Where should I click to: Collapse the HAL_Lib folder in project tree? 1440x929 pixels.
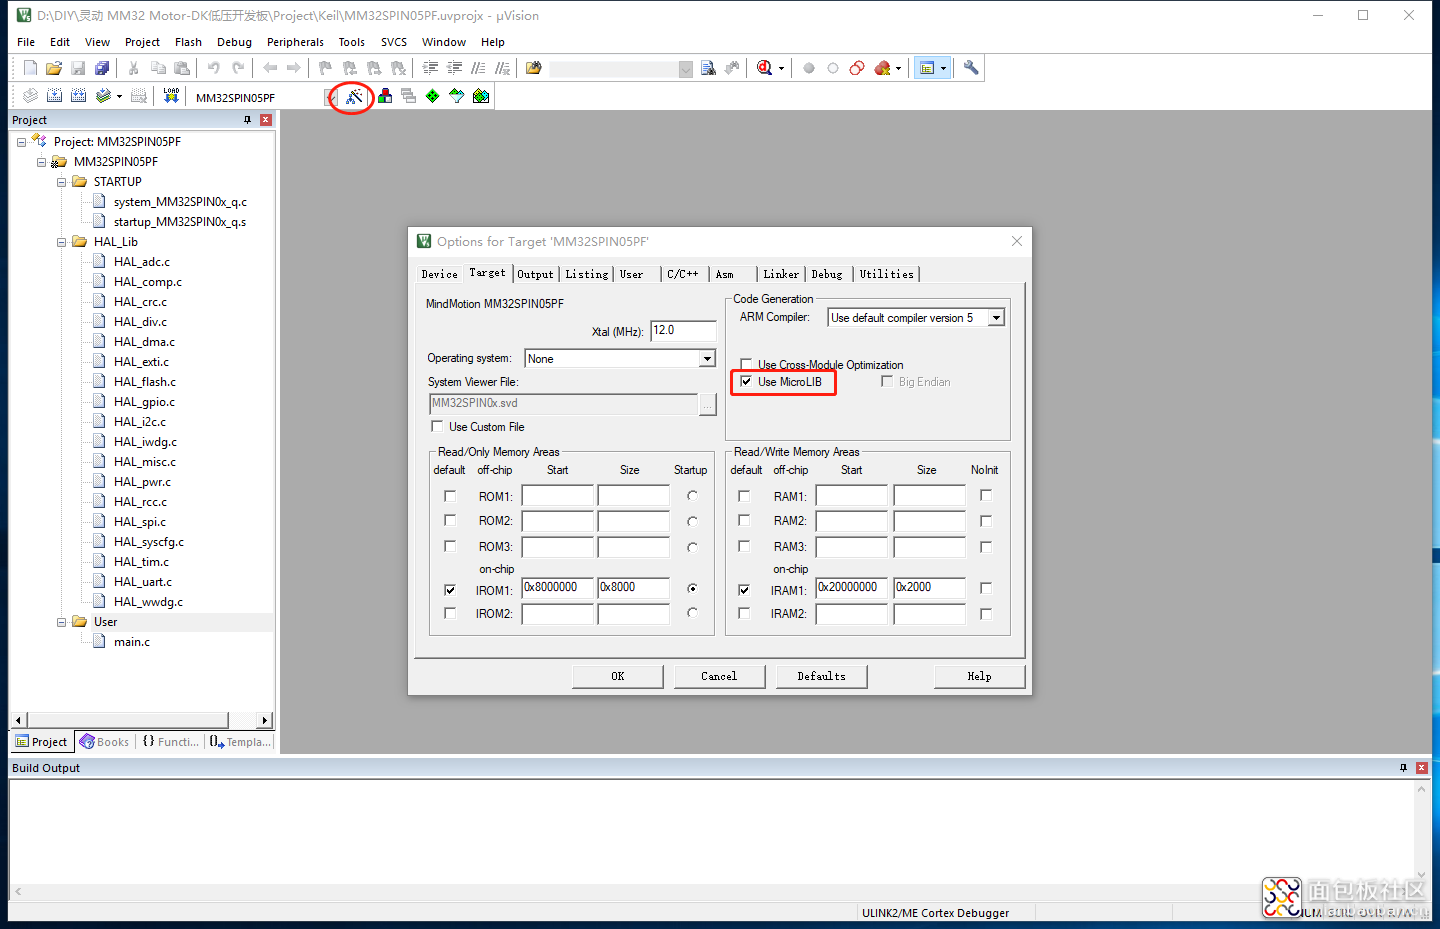pos(62,242)
